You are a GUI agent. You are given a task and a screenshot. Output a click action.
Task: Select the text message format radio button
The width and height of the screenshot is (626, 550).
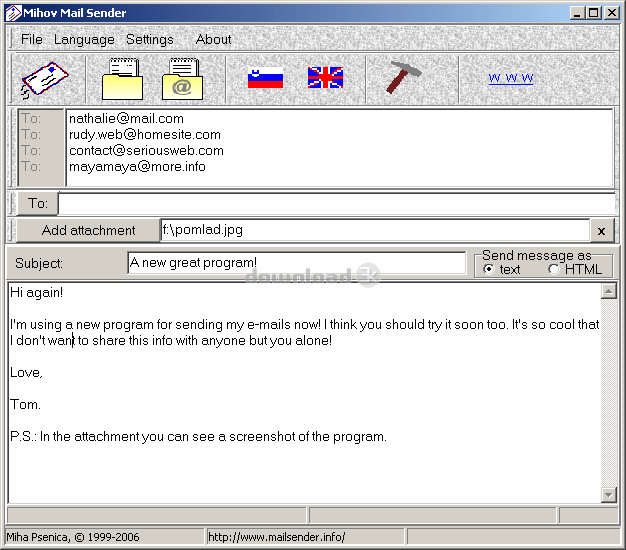[x=488, y=269]
